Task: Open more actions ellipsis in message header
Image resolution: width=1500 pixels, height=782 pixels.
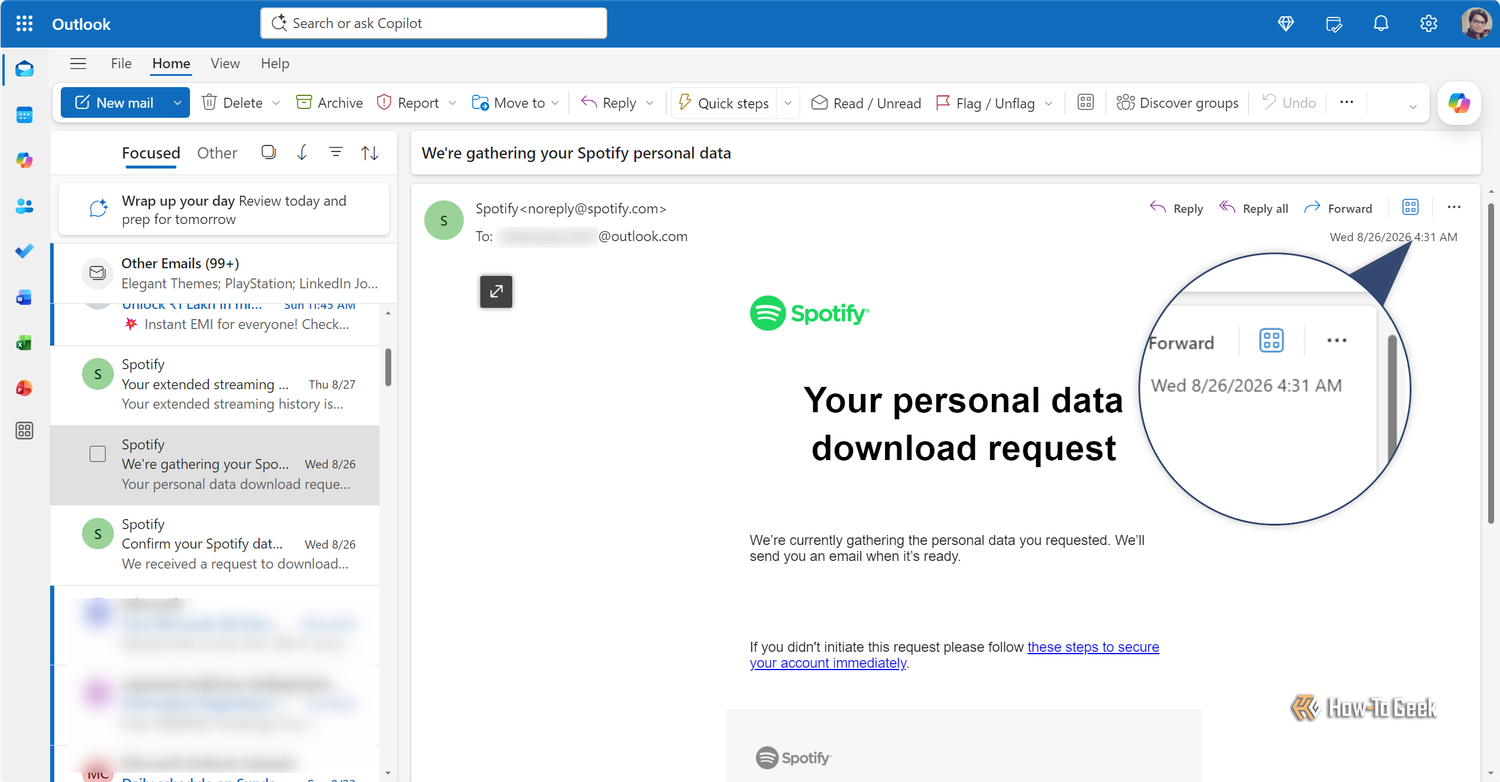Action: click(x=1454, y=207)
